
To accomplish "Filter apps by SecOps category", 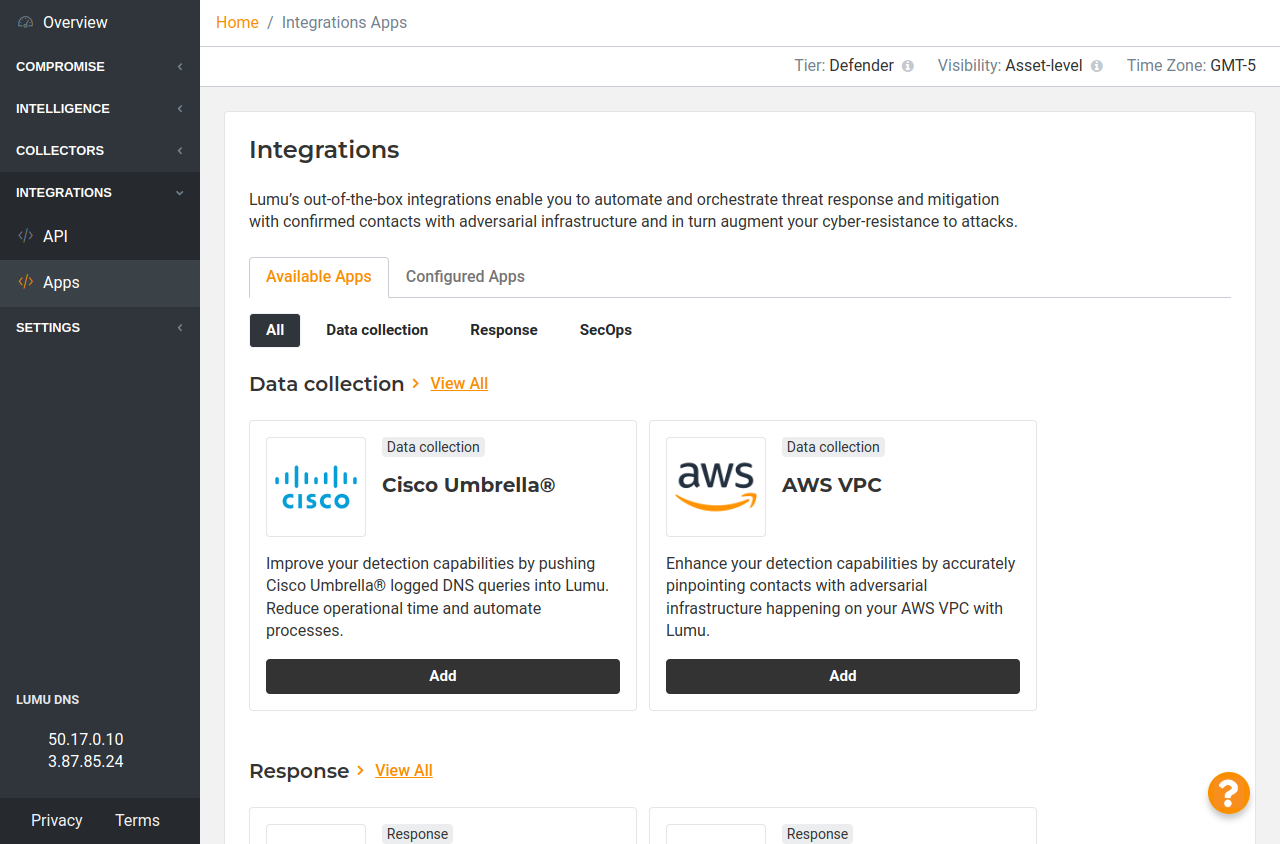I will tap(605, 330).
